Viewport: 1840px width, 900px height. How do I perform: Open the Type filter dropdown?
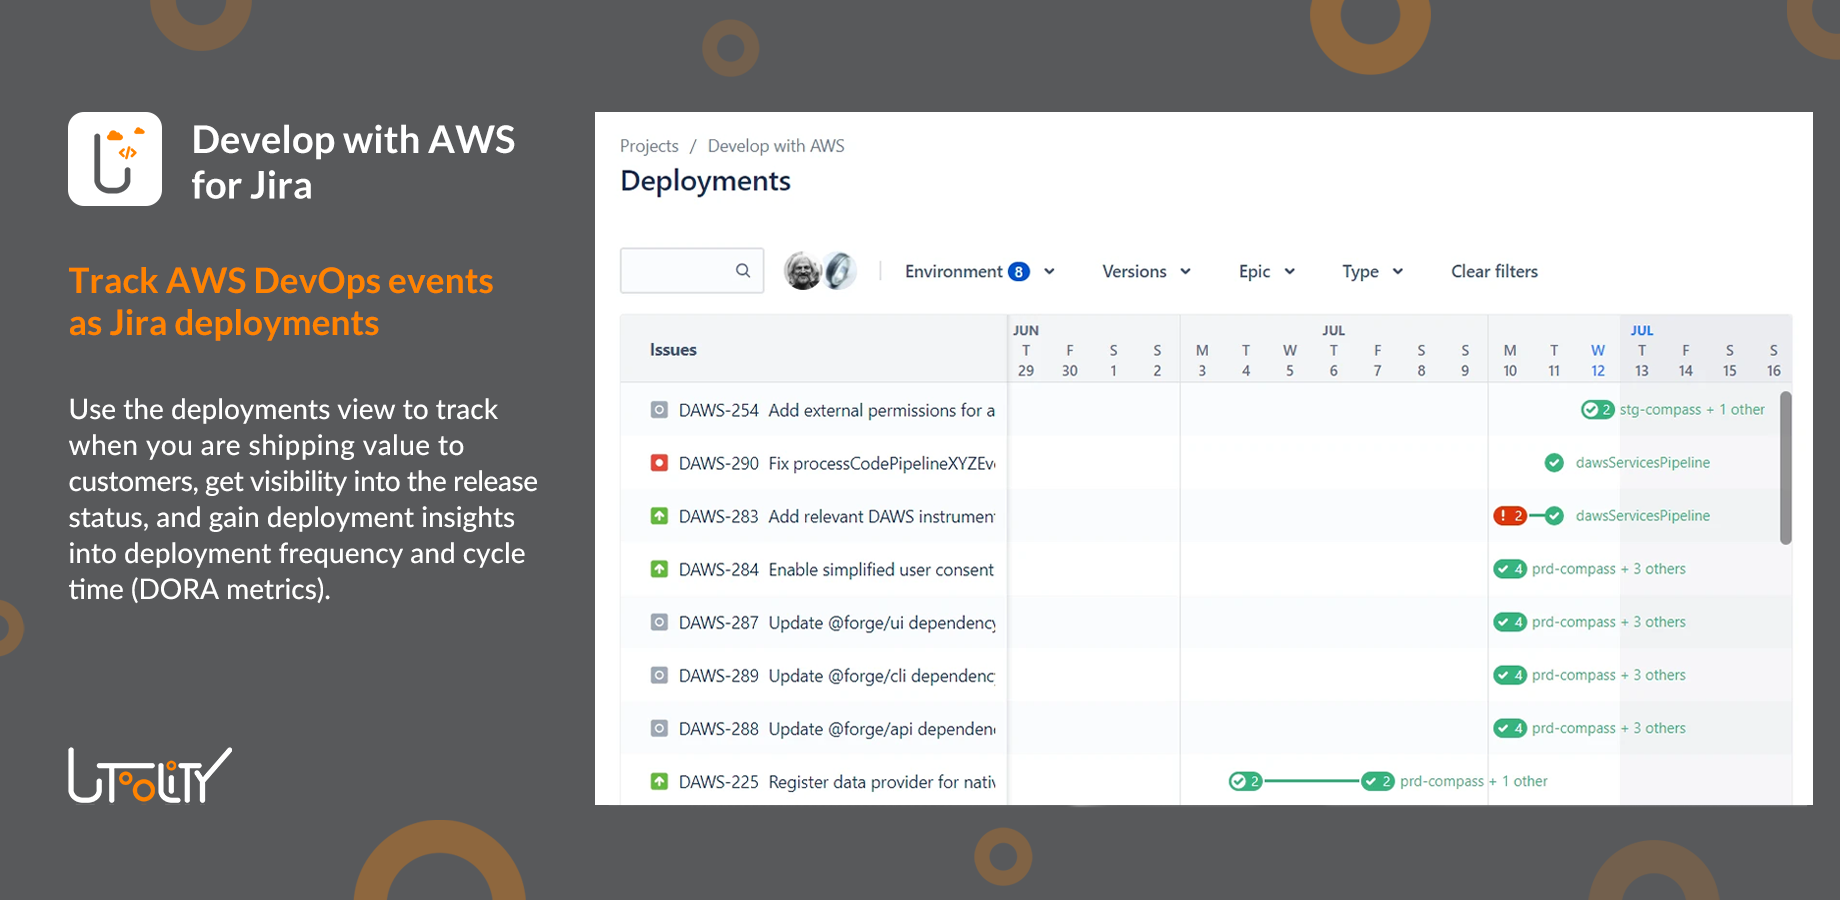pyautogui.click(x=1372, y=271)
